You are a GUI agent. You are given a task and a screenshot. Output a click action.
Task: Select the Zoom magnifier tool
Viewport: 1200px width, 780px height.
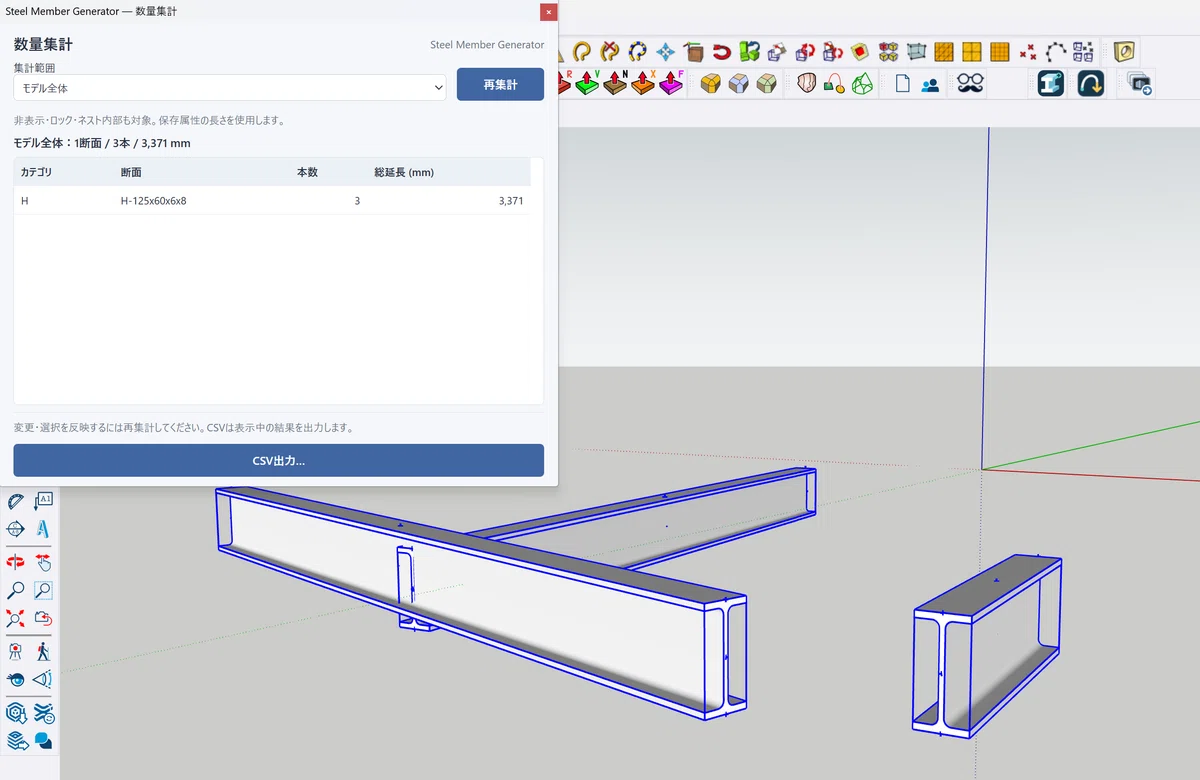pyautogui.click(x=15, y=590)
